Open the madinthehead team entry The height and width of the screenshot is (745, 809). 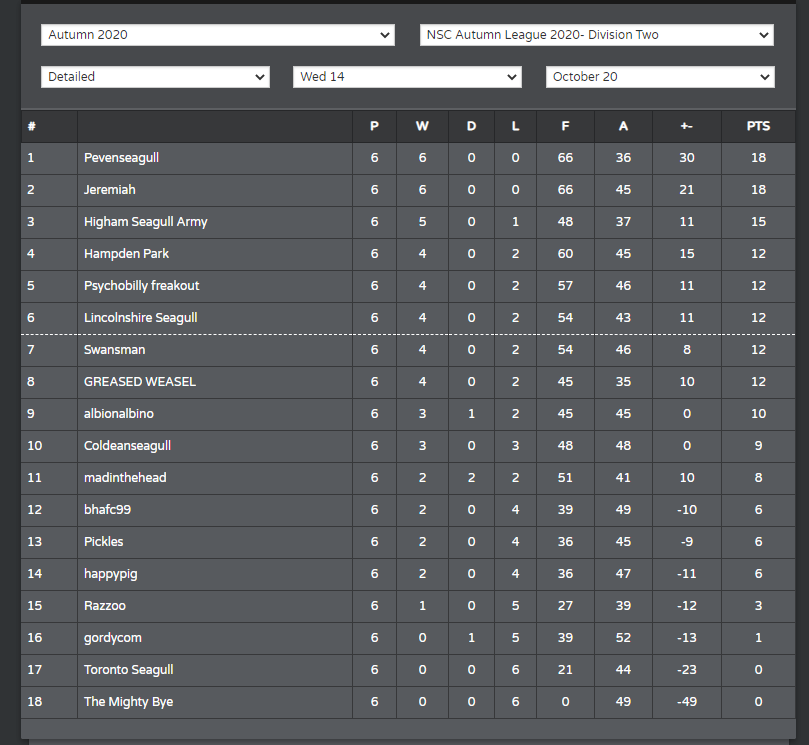click(125, 478)
